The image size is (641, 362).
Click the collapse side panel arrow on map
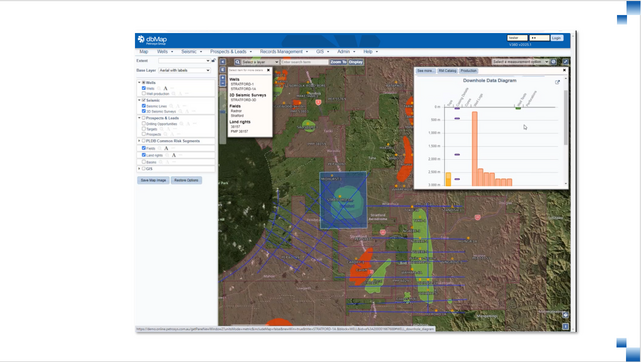(223, 62)
